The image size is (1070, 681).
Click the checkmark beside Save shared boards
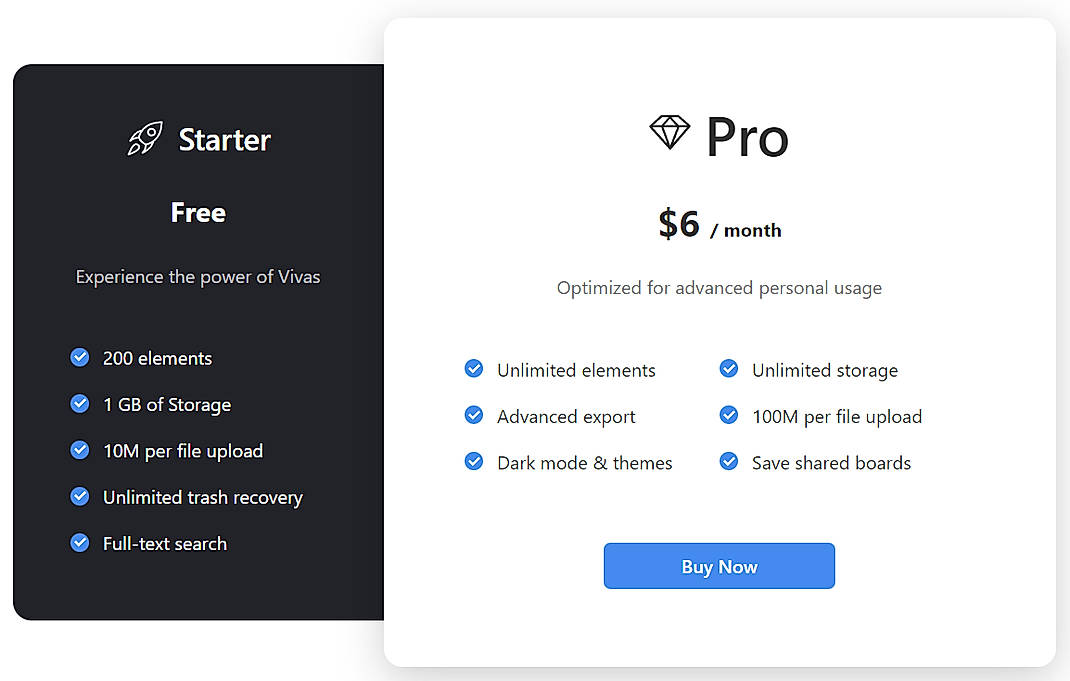728,461
